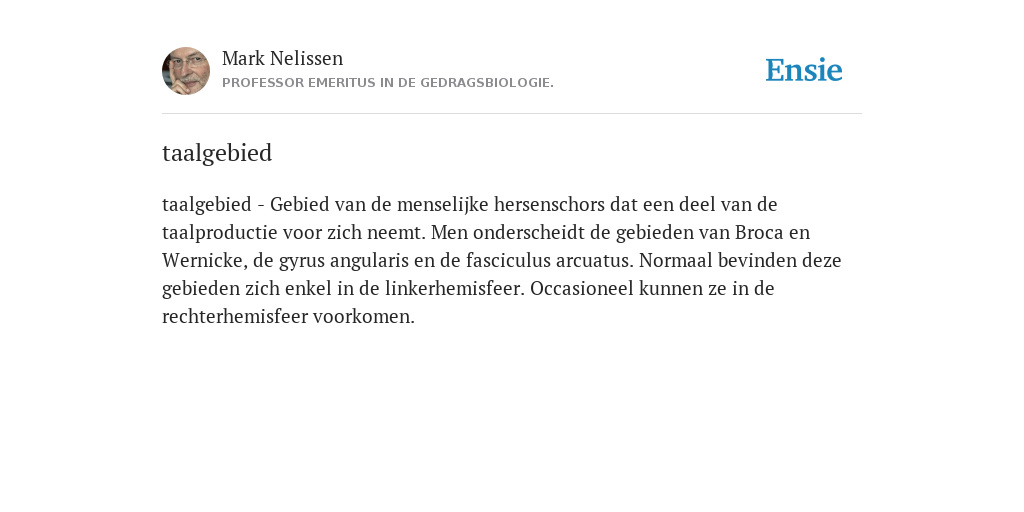Click the word 'rechterhemisfeer'
The image size is (1024, 512).
point(234,317)
